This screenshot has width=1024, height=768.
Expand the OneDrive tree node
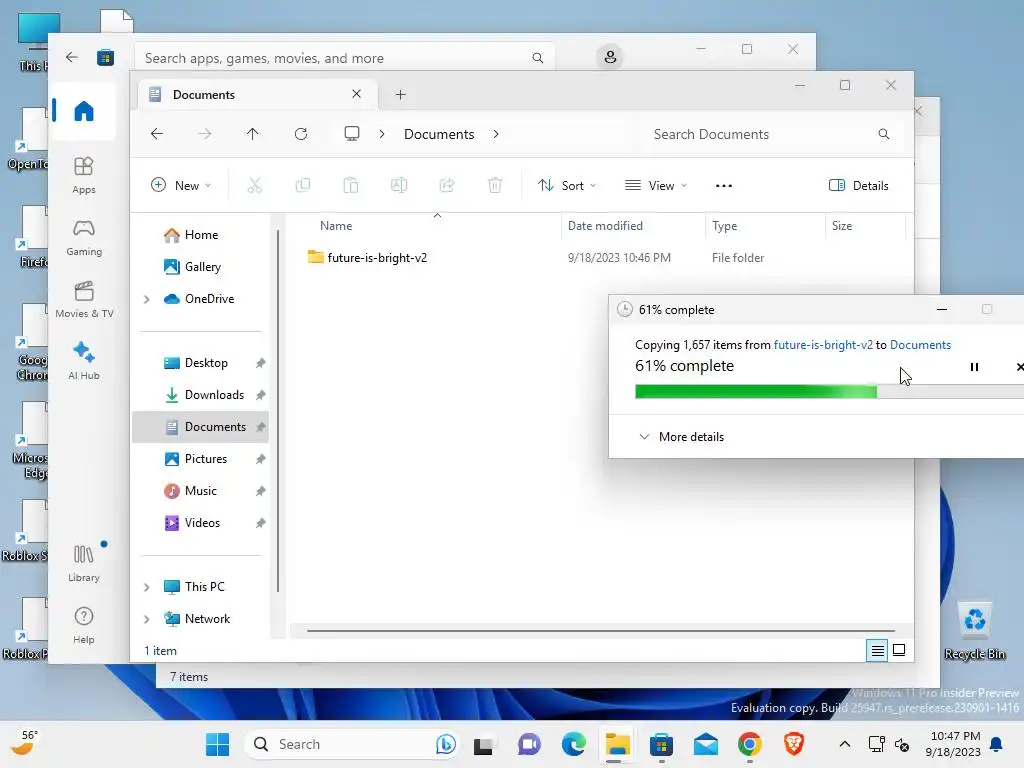click(147, 299)
